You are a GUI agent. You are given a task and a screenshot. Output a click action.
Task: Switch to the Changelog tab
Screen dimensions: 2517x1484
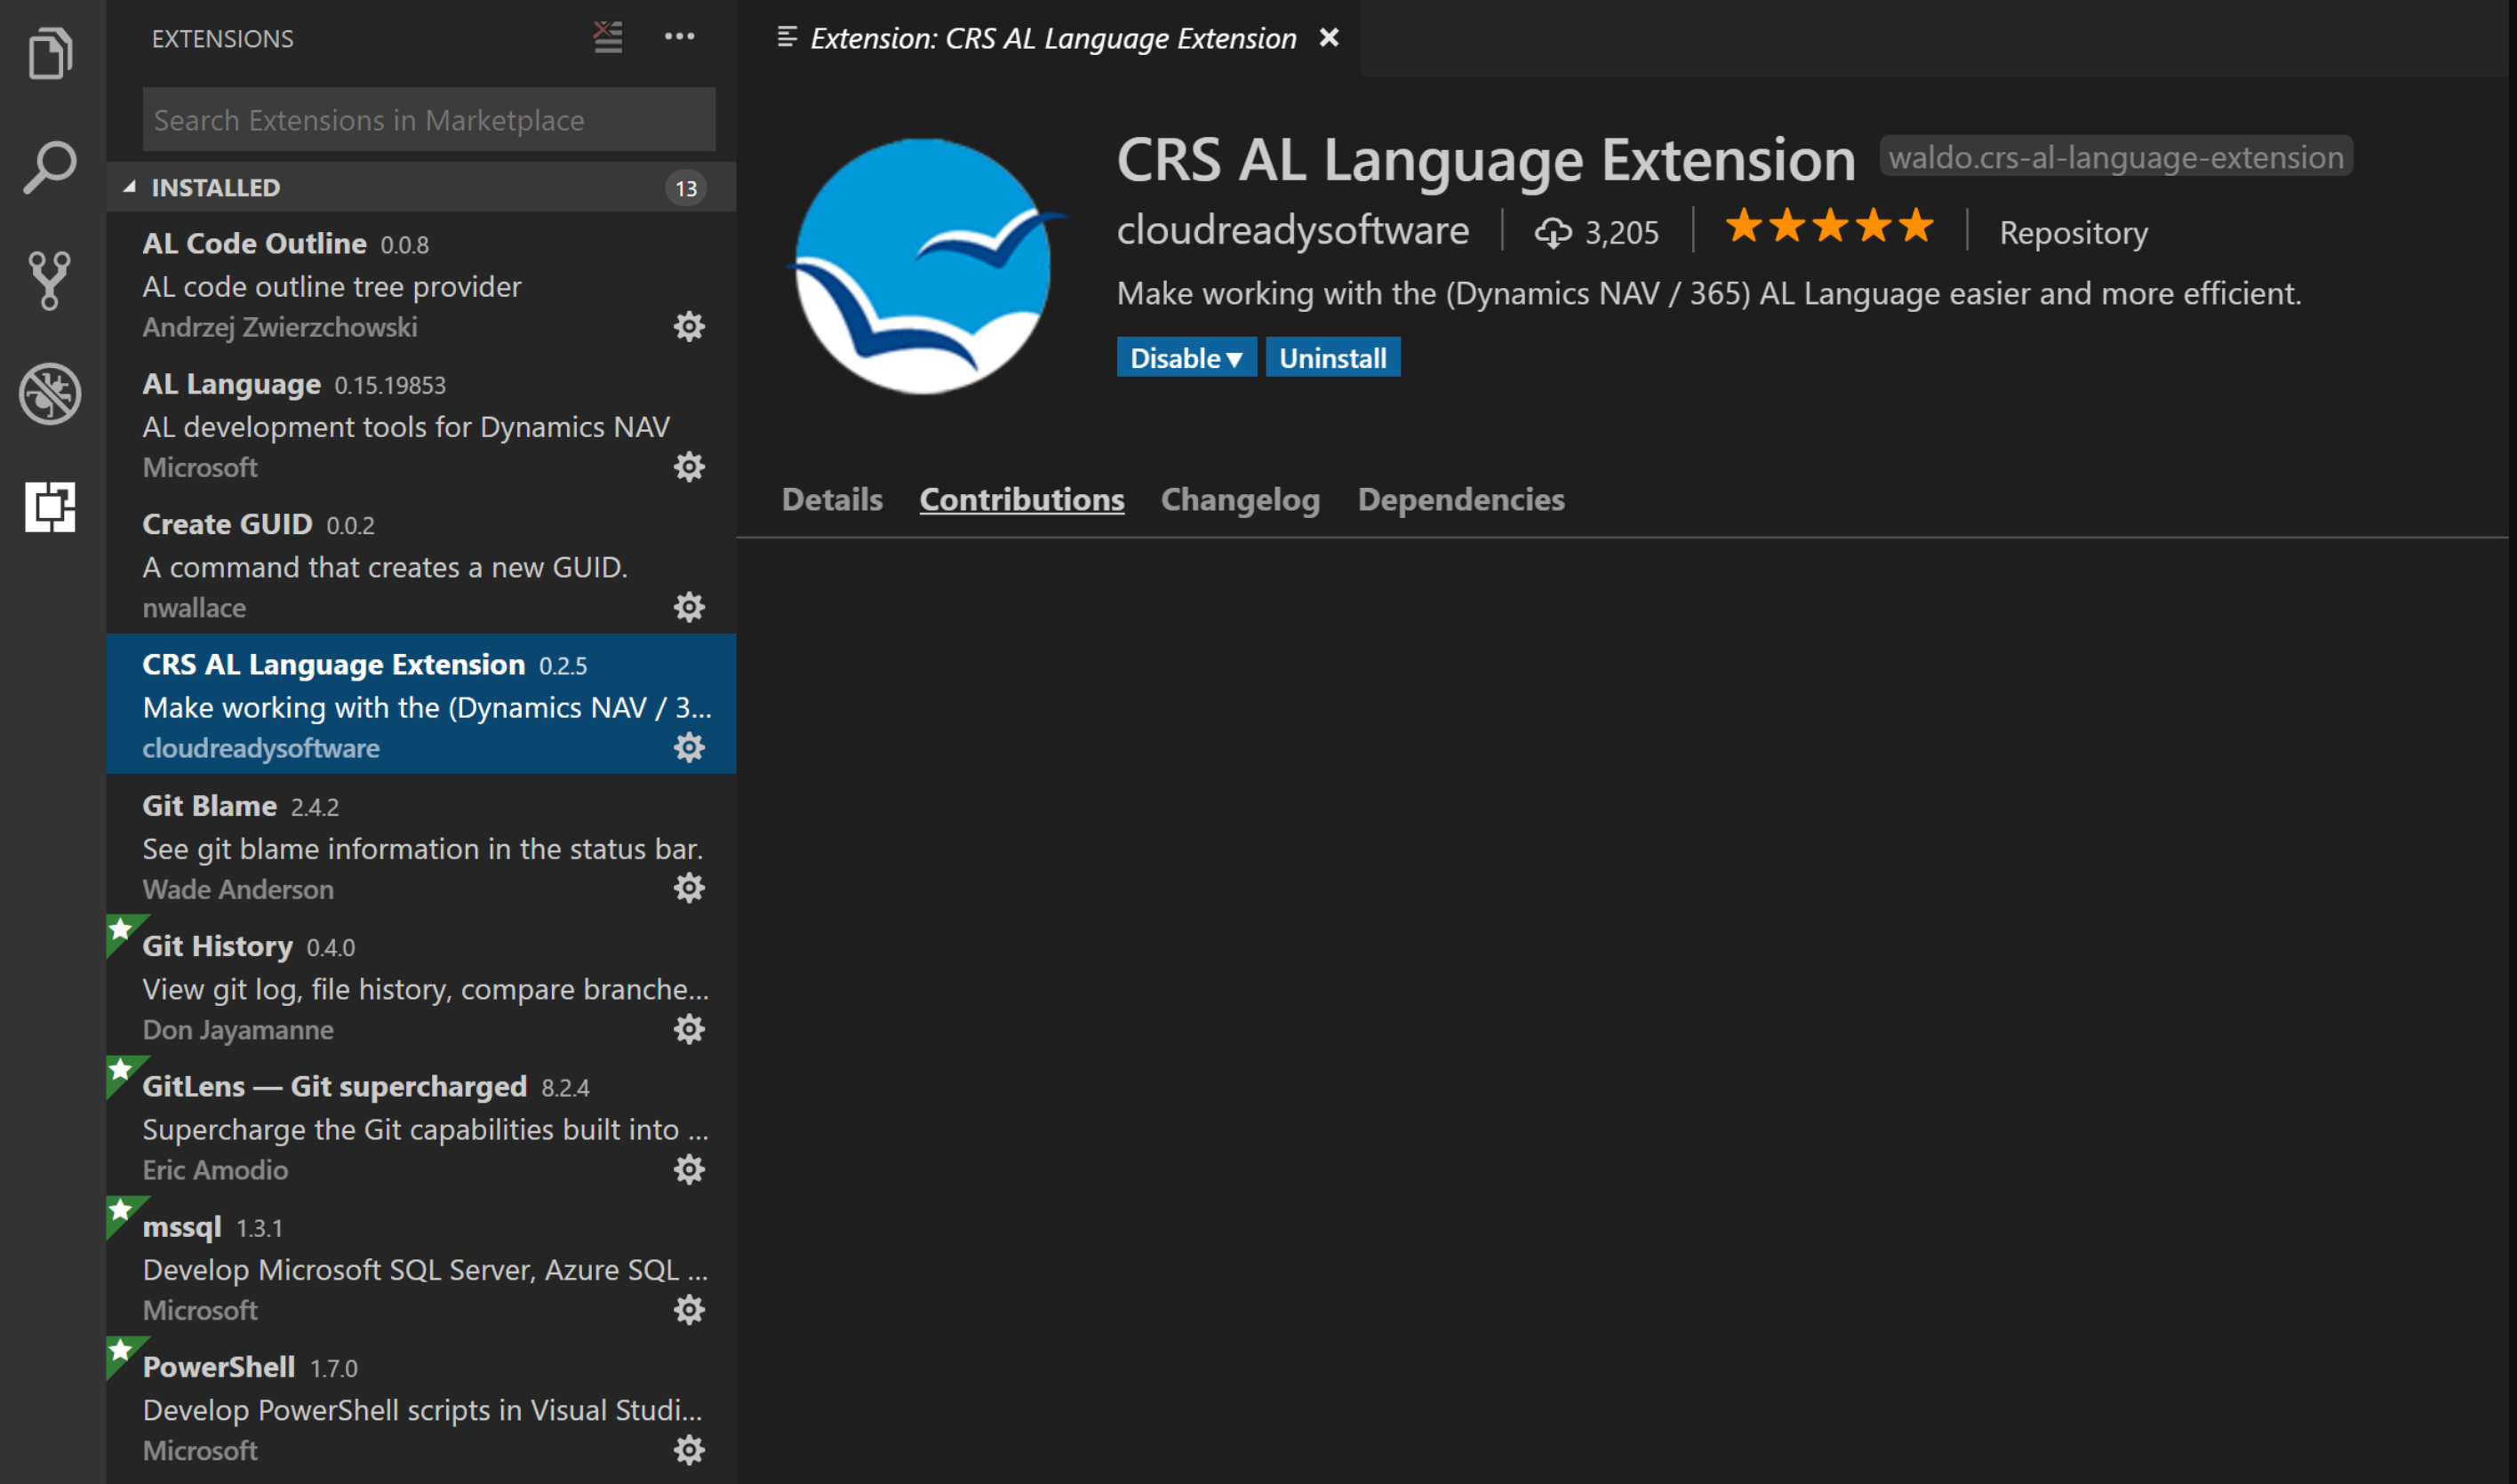pos(1240,499)
